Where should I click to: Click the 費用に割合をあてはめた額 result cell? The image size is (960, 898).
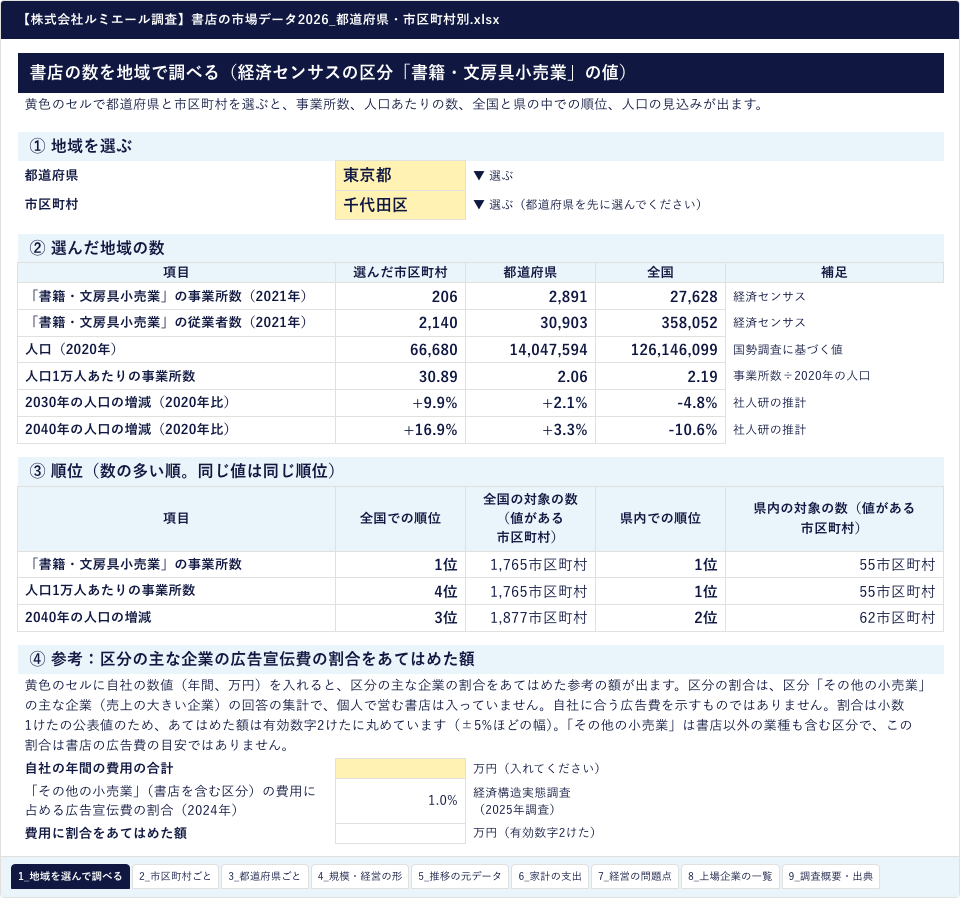(x=400, y=833)
